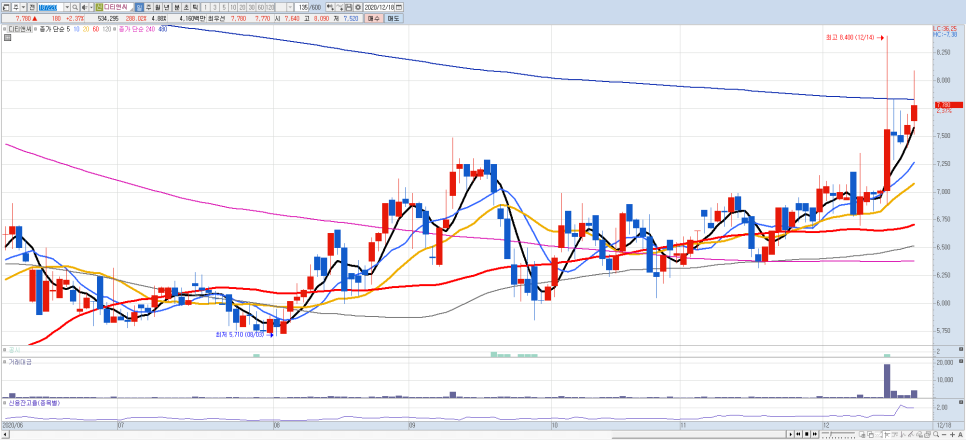Image resolution: width=966 pixels, height=440 pixels.
Task: Open the small dropdown after 주 at top-left
Action: (x=23, y=7)
